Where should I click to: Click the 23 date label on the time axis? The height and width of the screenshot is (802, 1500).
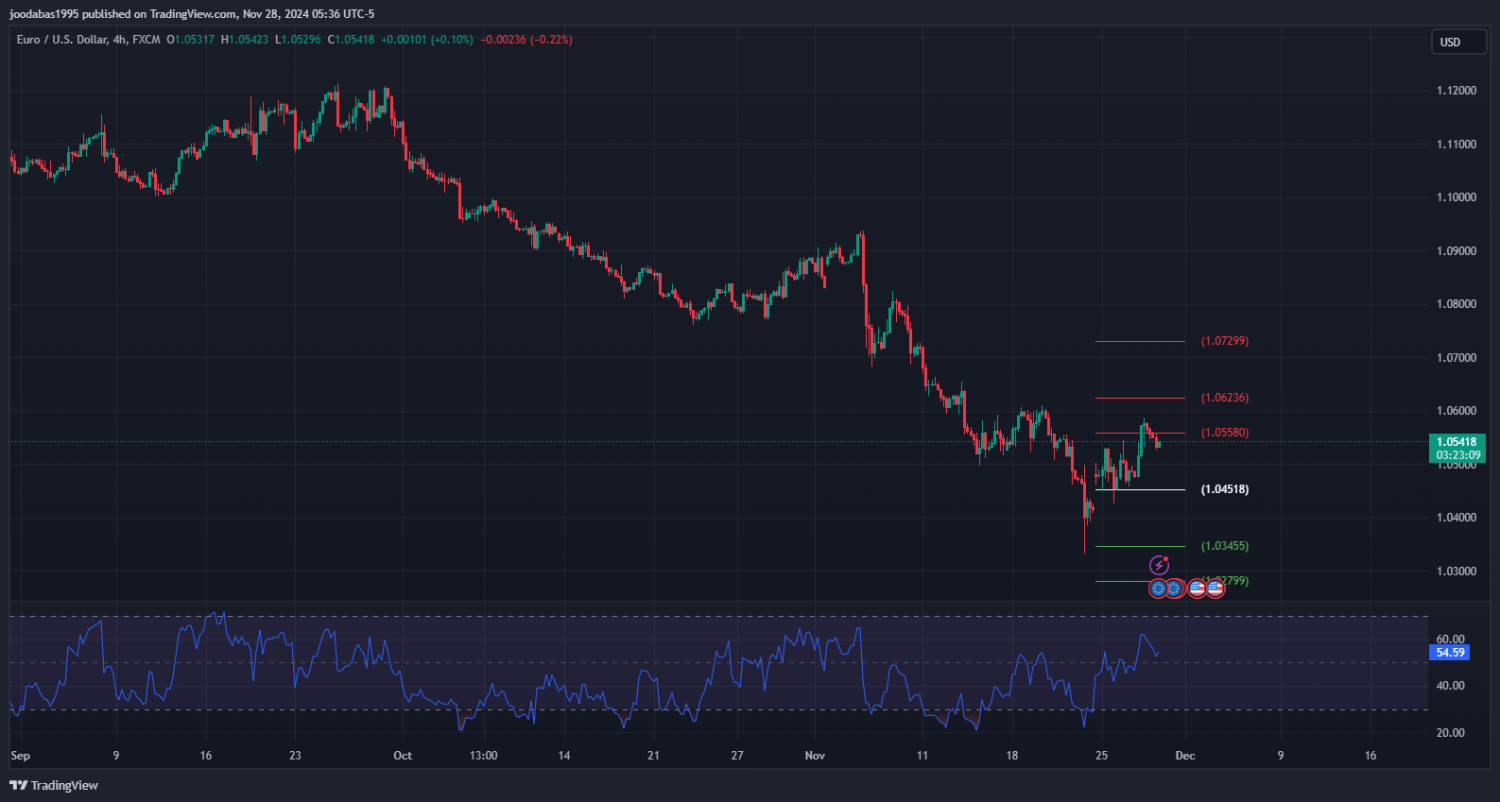pyautogui.click(x=293, y=756)
